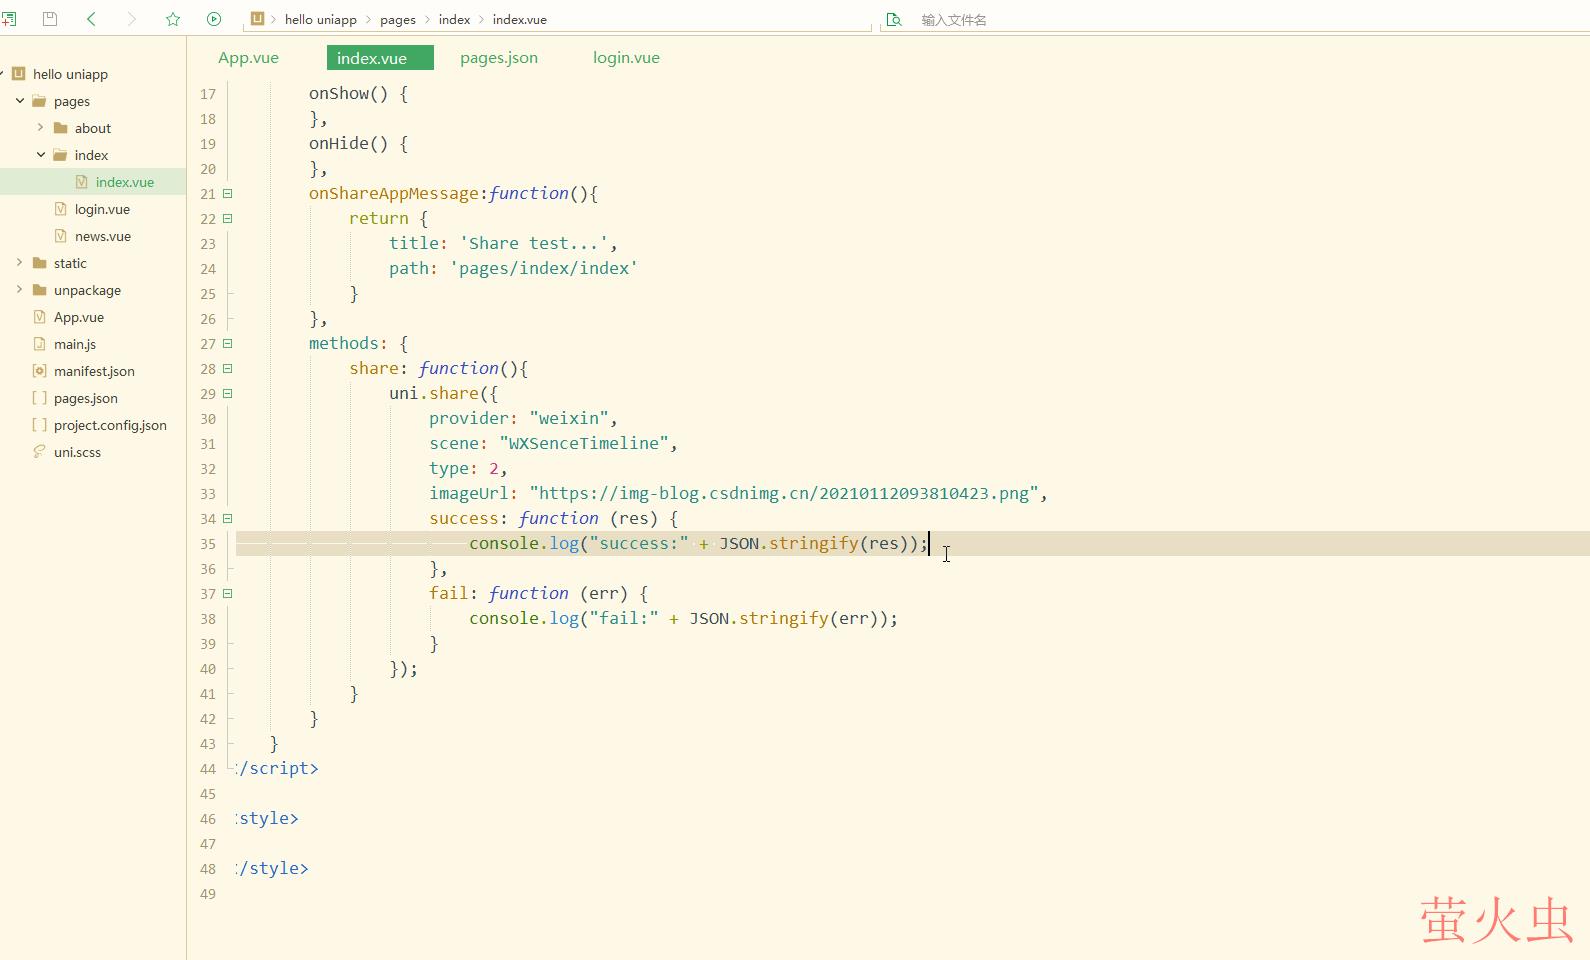Open about folder in project tree
Screen dimensions: 1590x960
[x=93, y=128]
